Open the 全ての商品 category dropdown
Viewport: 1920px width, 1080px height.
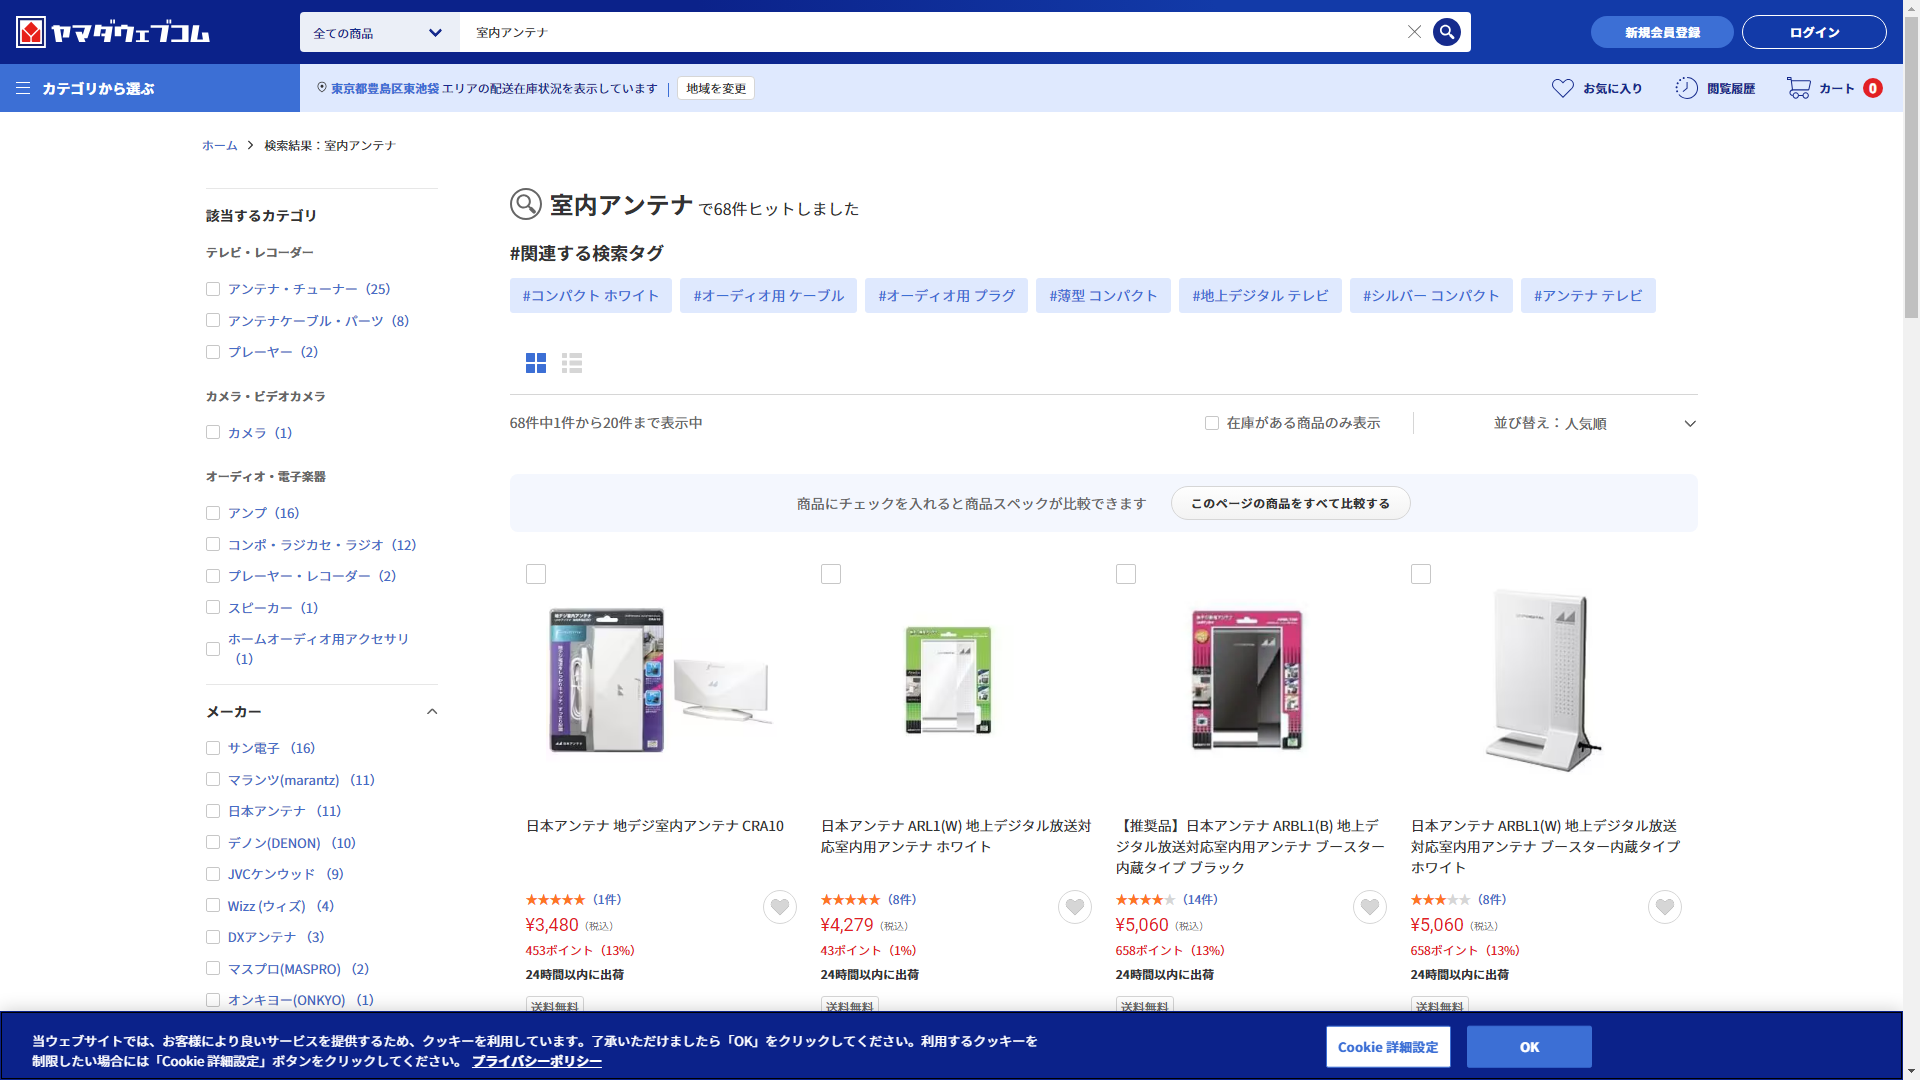tap(379, 33)
